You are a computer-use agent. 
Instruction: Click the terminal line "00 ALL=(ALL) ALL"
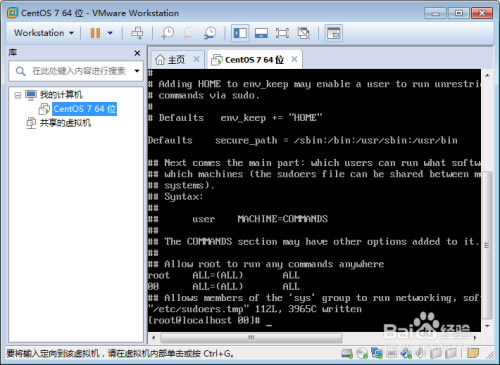[224, 287]
